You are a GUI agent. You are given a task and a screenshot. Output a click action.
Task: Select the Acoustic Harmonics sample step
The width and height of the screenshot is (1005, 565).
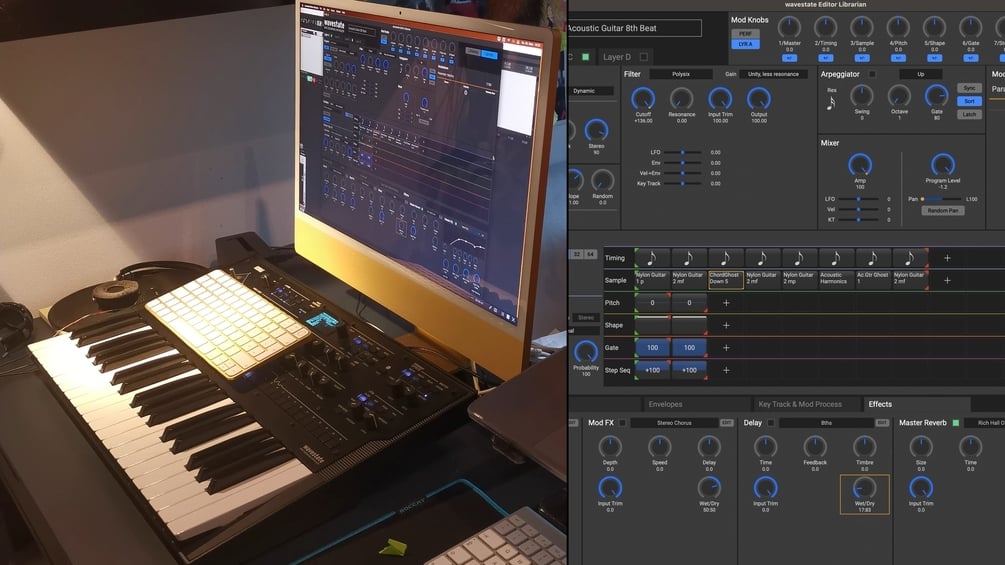point(836,280)
